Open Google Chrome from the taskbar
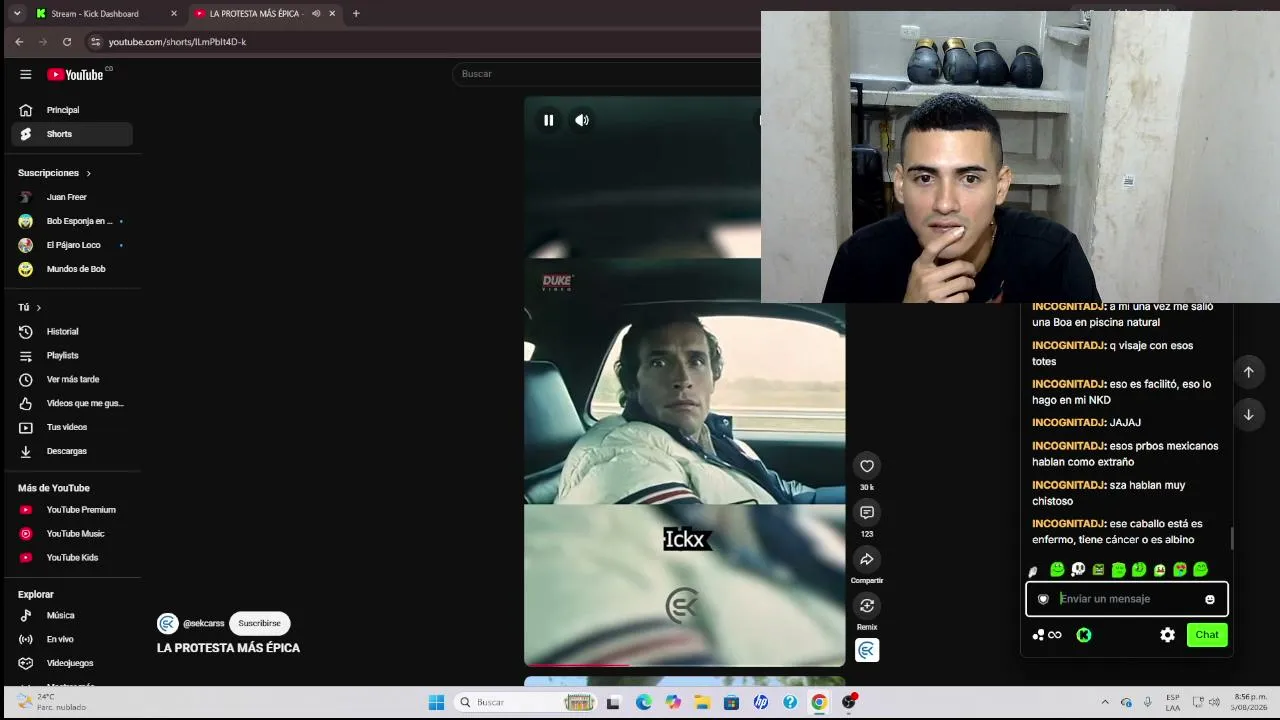This screenshot has width=1280, height=720. click(819, 702)
